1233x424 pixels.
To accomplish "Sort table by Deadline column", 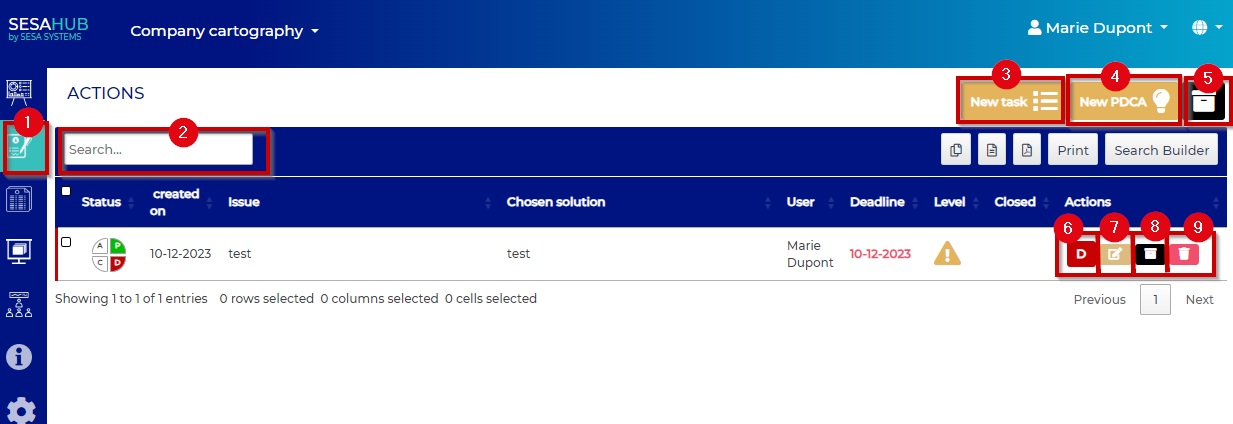I will pos(877,202).
